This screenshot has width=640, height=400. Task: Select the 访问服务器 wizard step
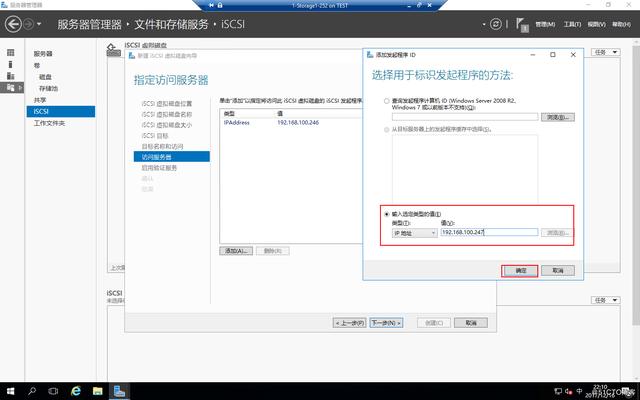[171, 157]
